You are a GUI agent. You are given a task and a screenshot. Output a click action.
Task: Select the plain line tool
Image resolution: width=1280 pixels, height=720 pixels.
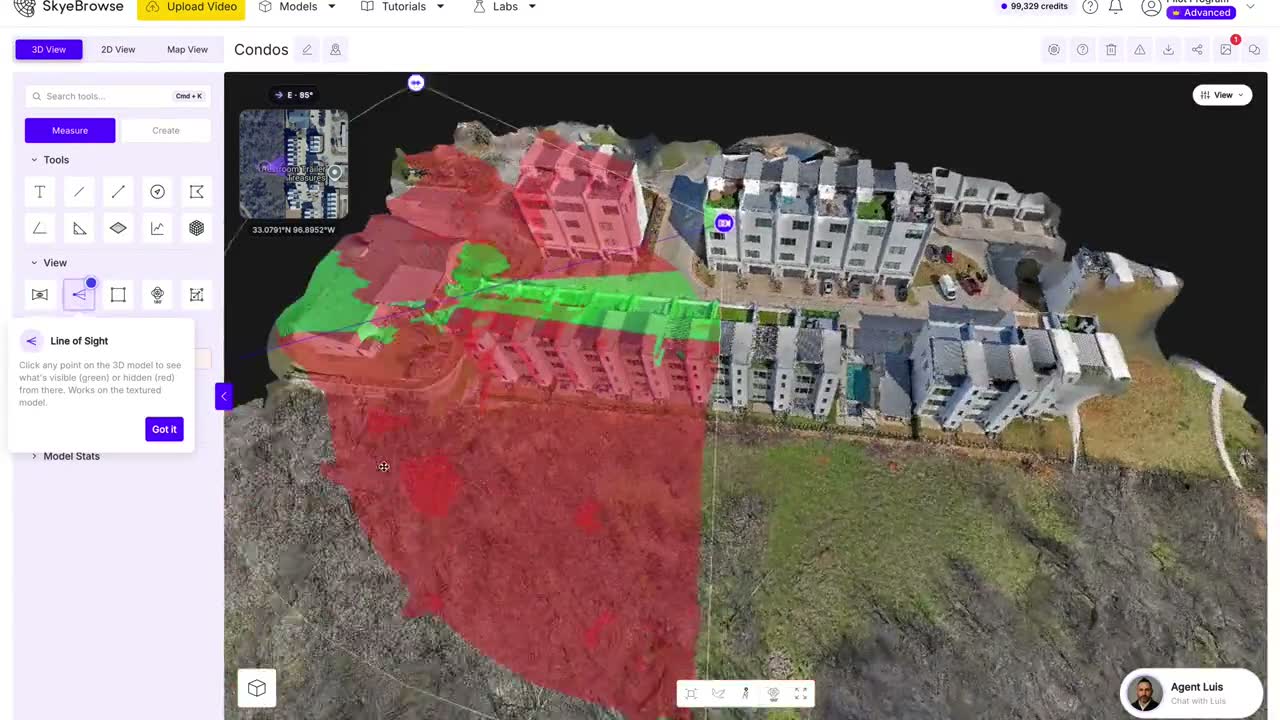tap(79, 192)
